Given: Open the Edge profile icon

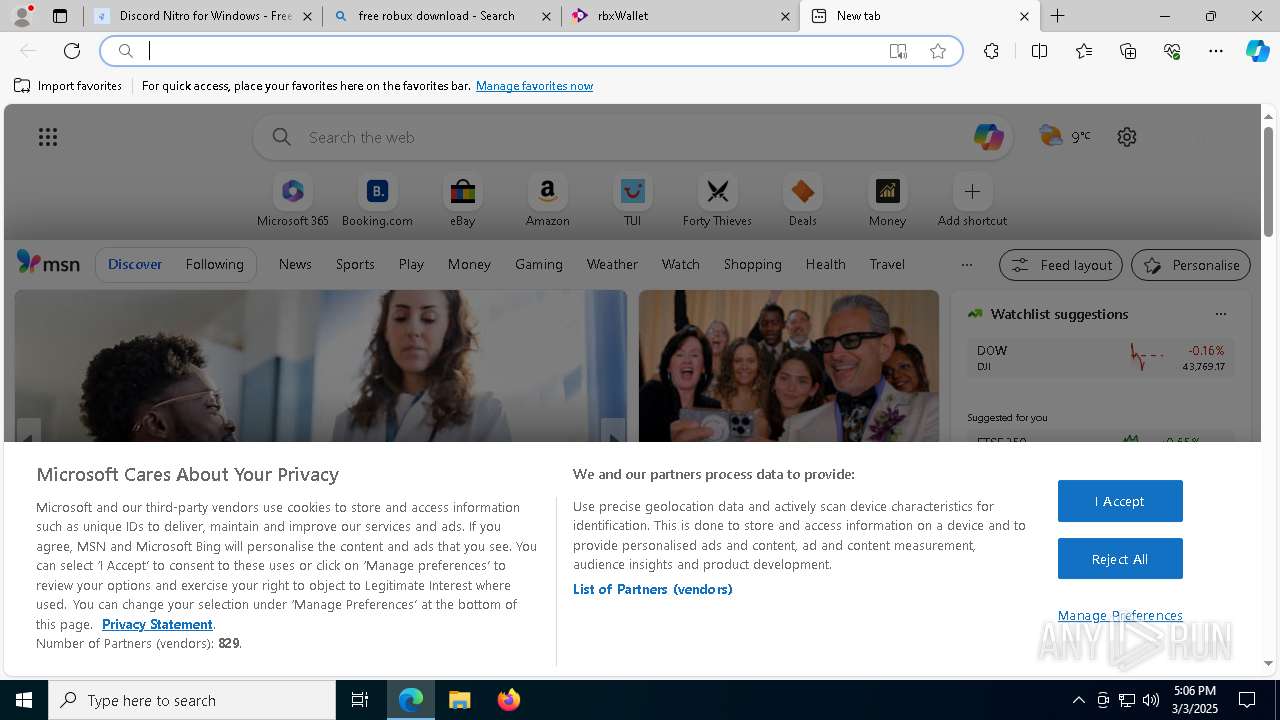Looking at the screenshot, I should click(x=22, y=16).
